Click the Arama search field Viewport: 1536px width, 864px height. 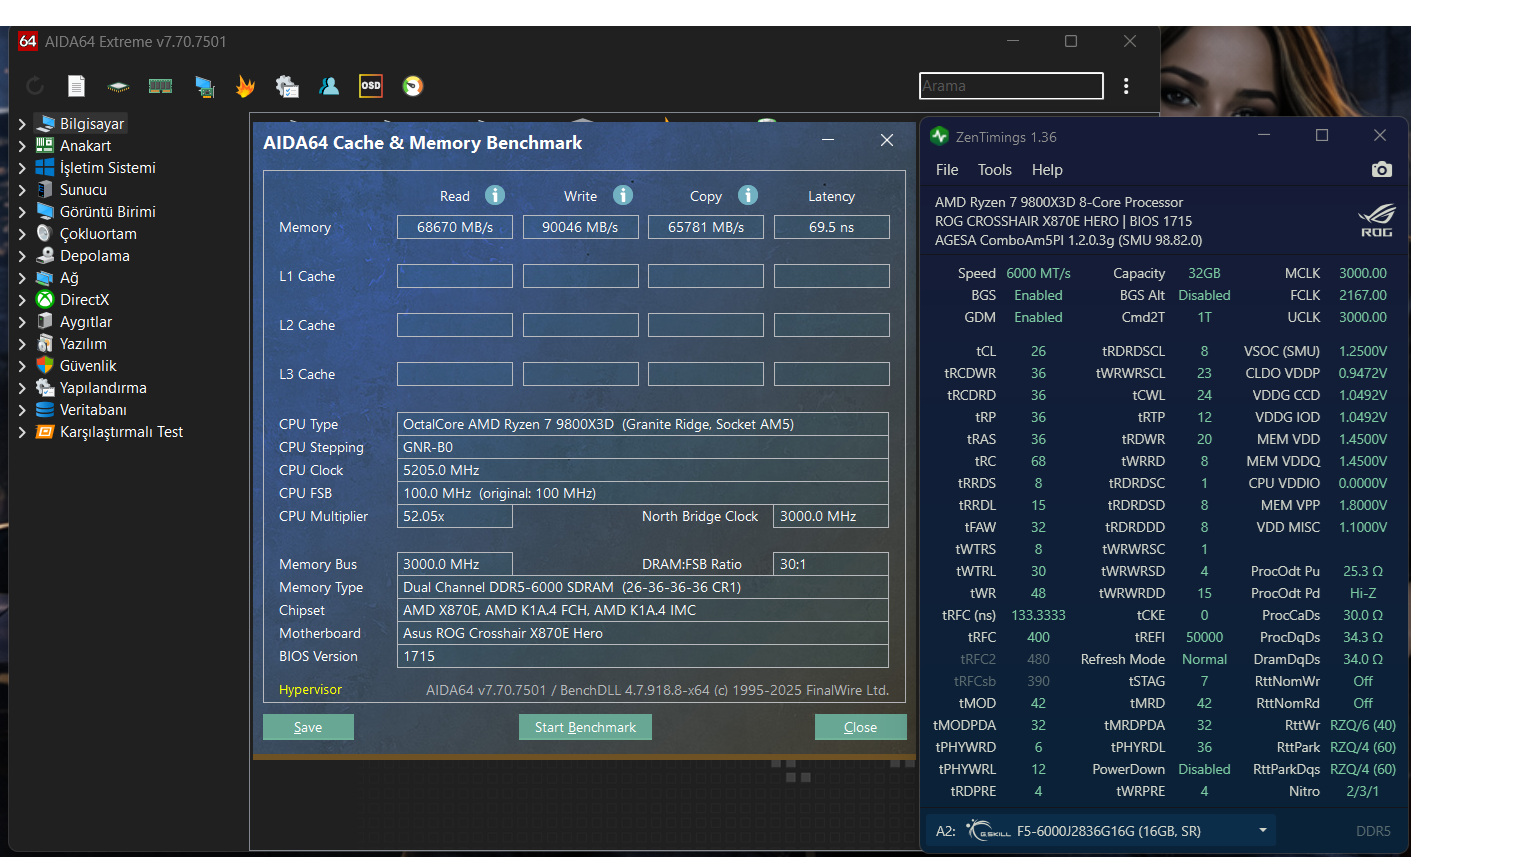[1011, 86]
